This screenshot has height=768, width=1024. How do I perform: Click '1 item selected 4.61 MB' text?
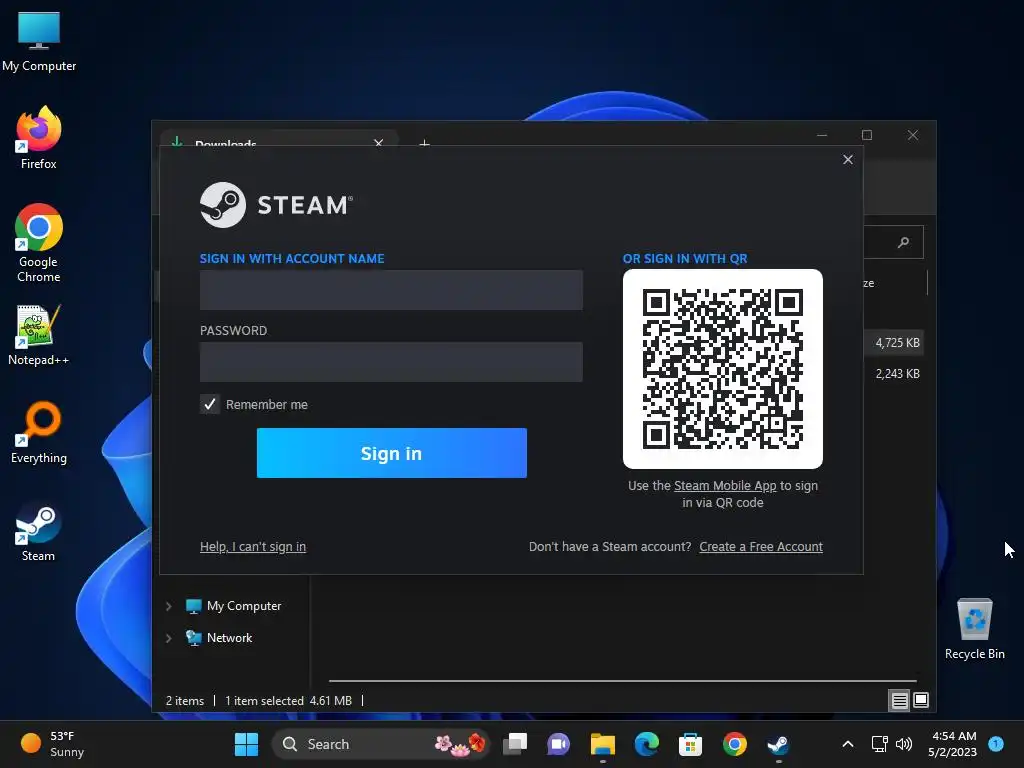288,701
